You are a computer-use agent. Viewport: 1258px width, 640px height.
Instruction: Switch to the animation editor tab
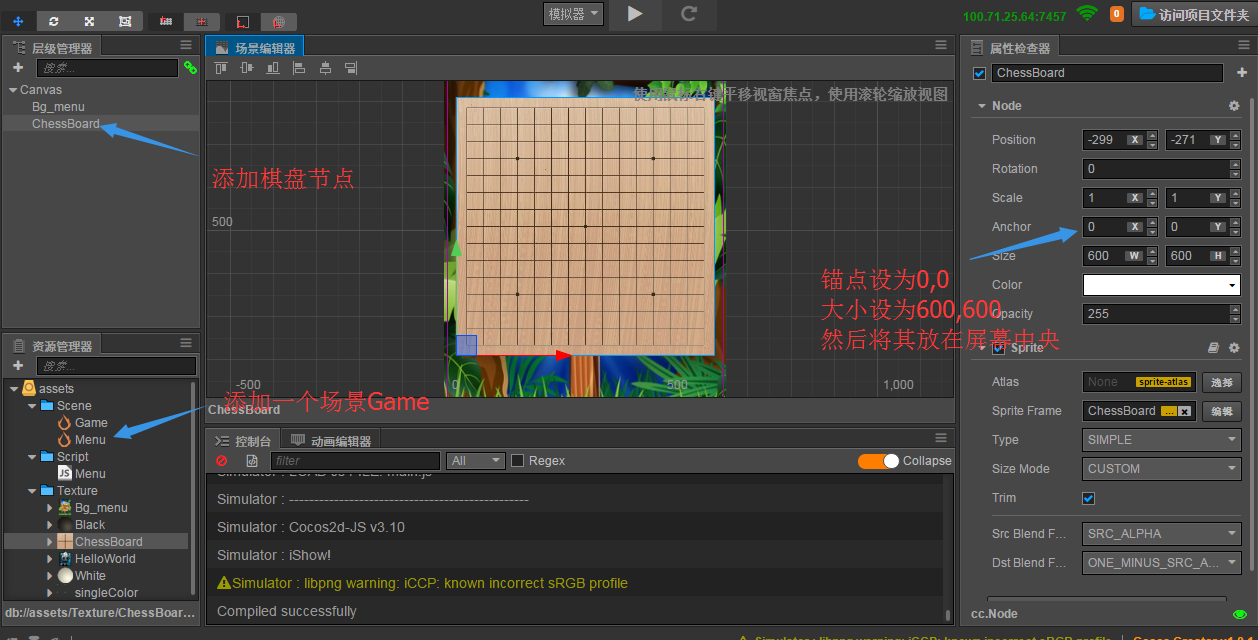[x=330, y=441]
